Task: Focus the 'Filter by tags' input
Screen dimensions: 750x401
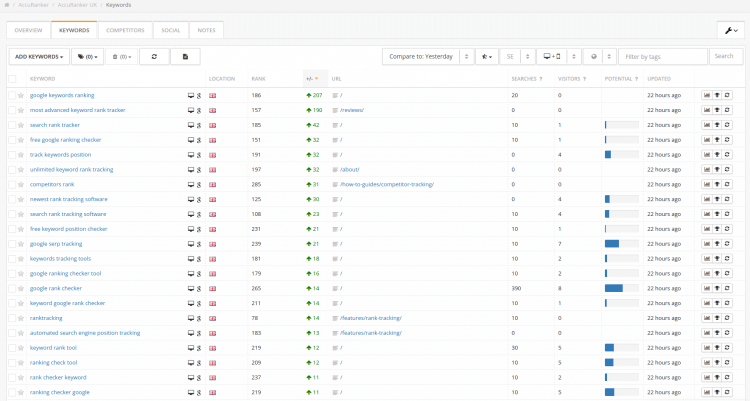Action: [x=662, y=57]
